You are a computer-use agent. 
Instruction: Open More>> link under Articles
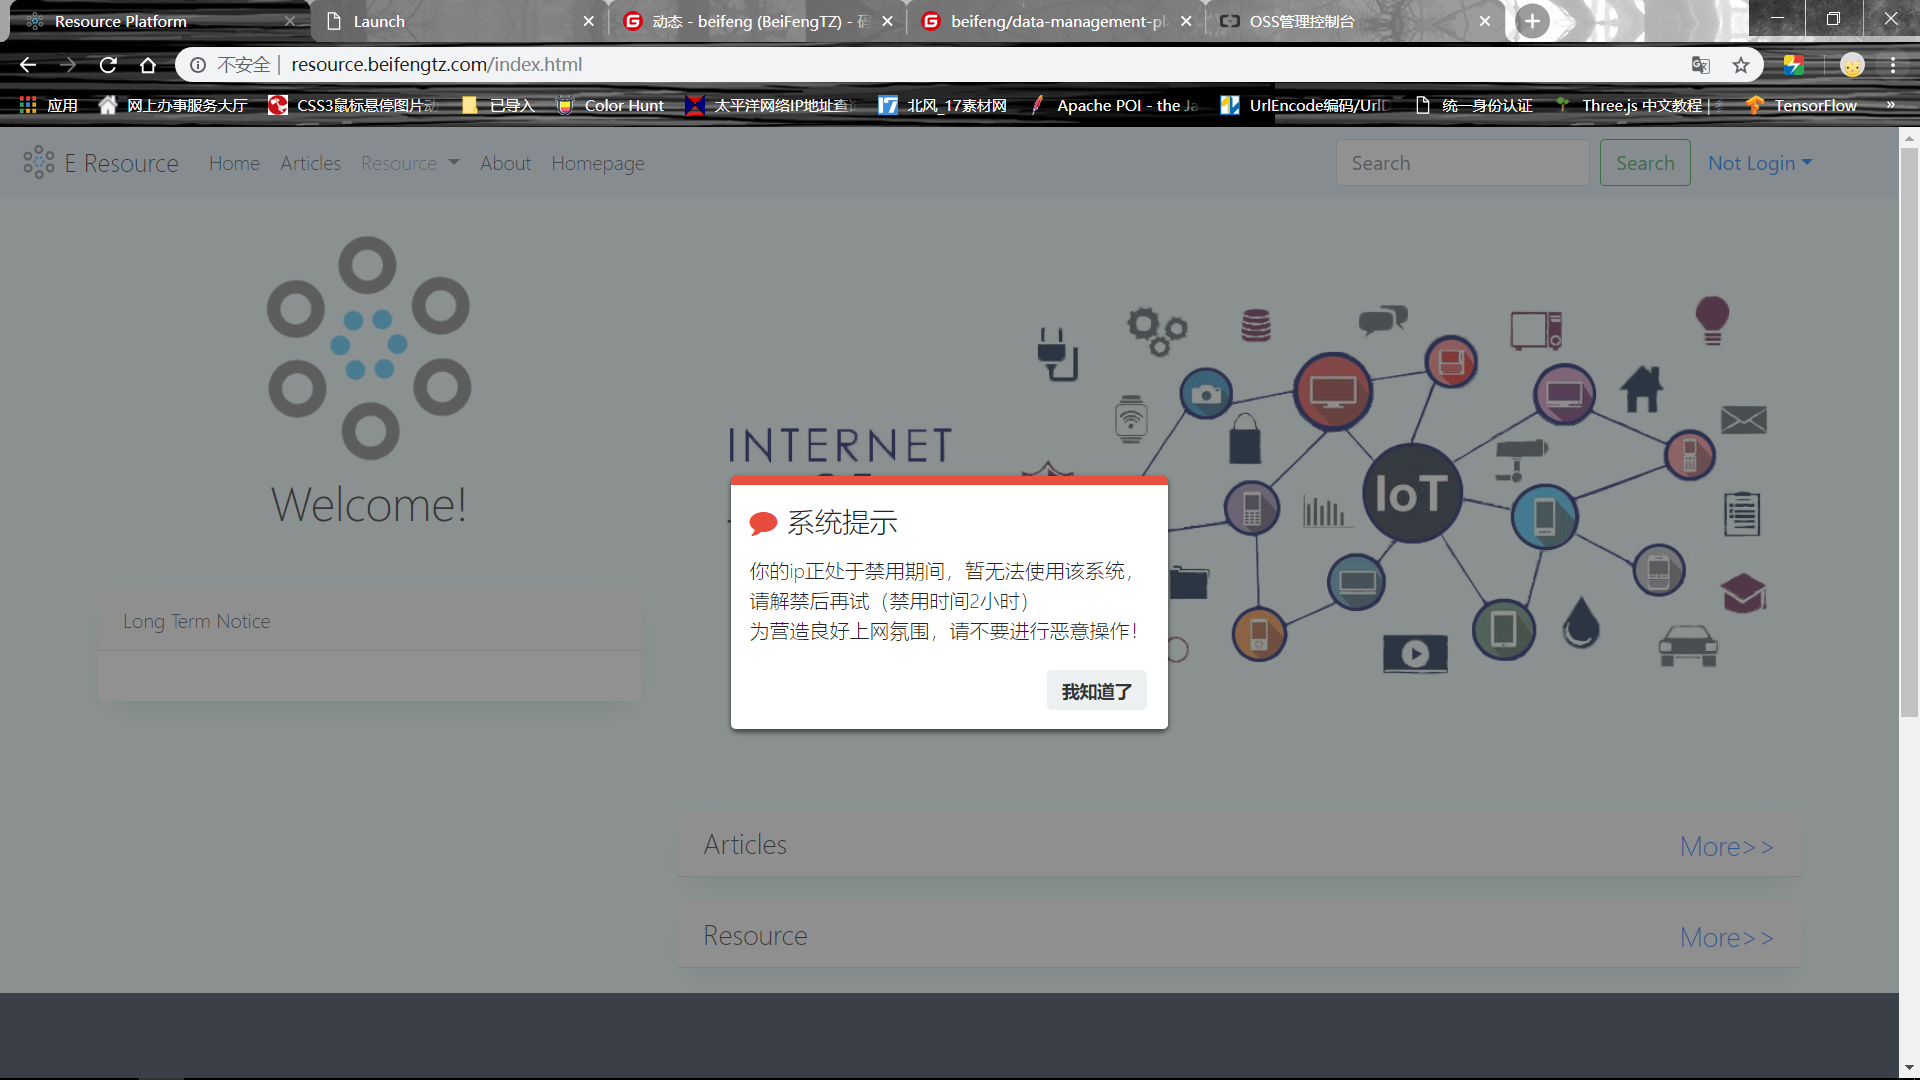point(1727,845)
